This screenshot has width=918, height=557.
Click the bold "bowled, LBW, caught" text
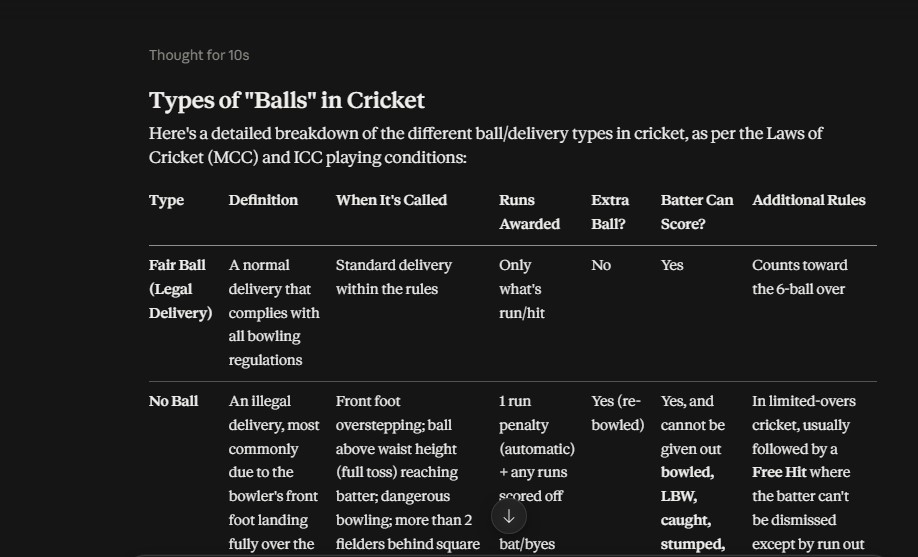[x=687, y=496]
